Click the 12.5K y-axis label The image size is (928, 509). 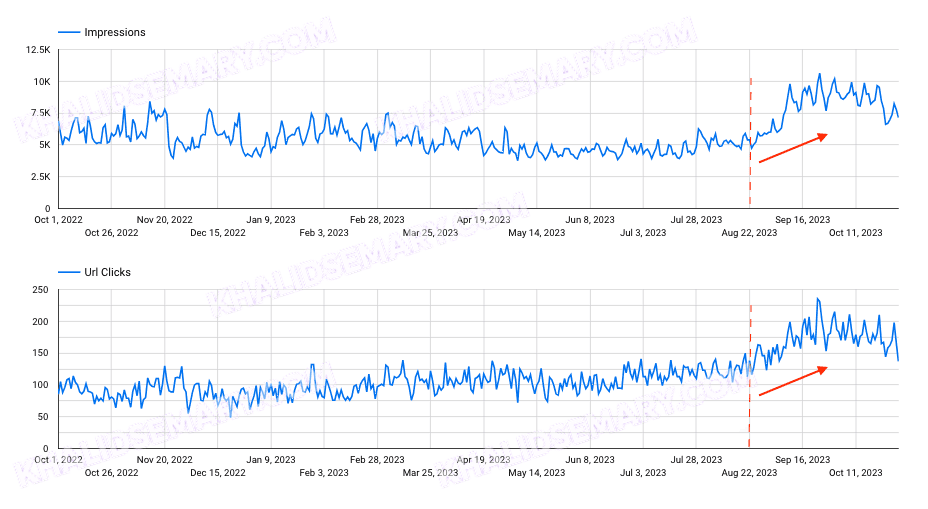point(38,50)
